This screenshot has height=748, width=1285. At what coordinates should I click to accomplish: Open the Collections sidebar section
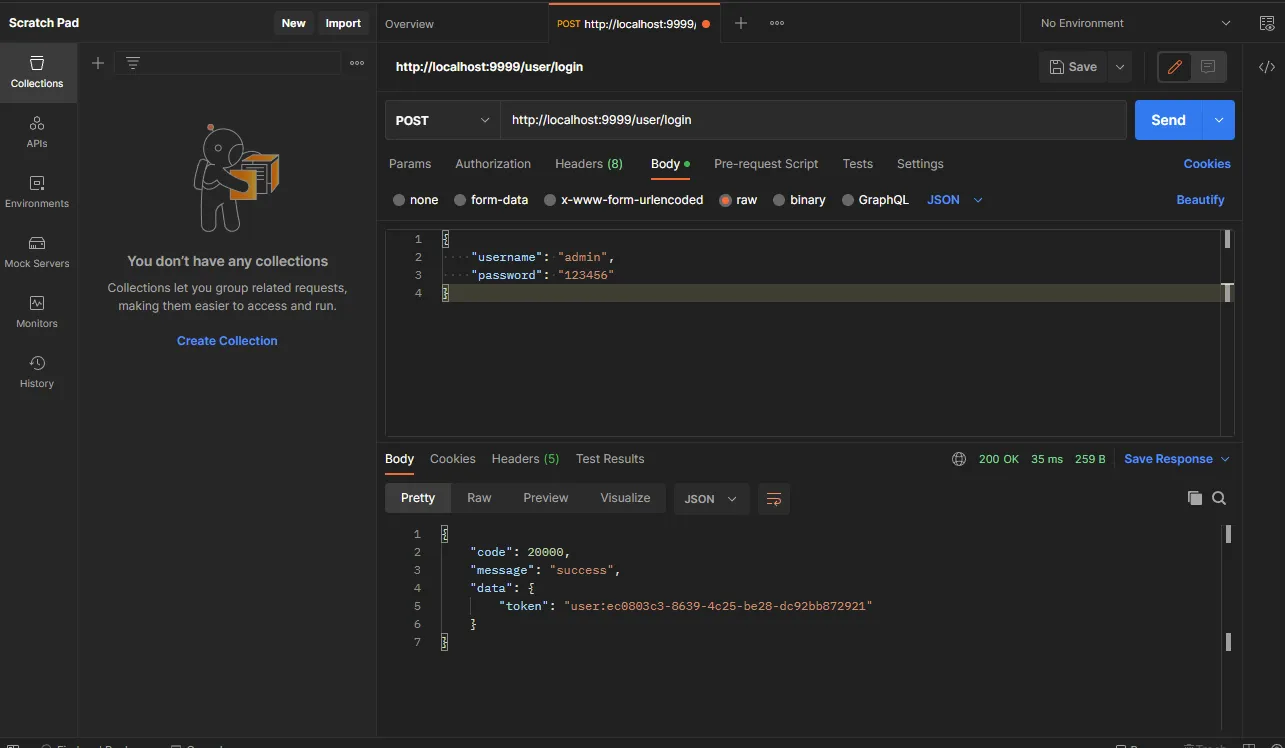pos(37,72)
